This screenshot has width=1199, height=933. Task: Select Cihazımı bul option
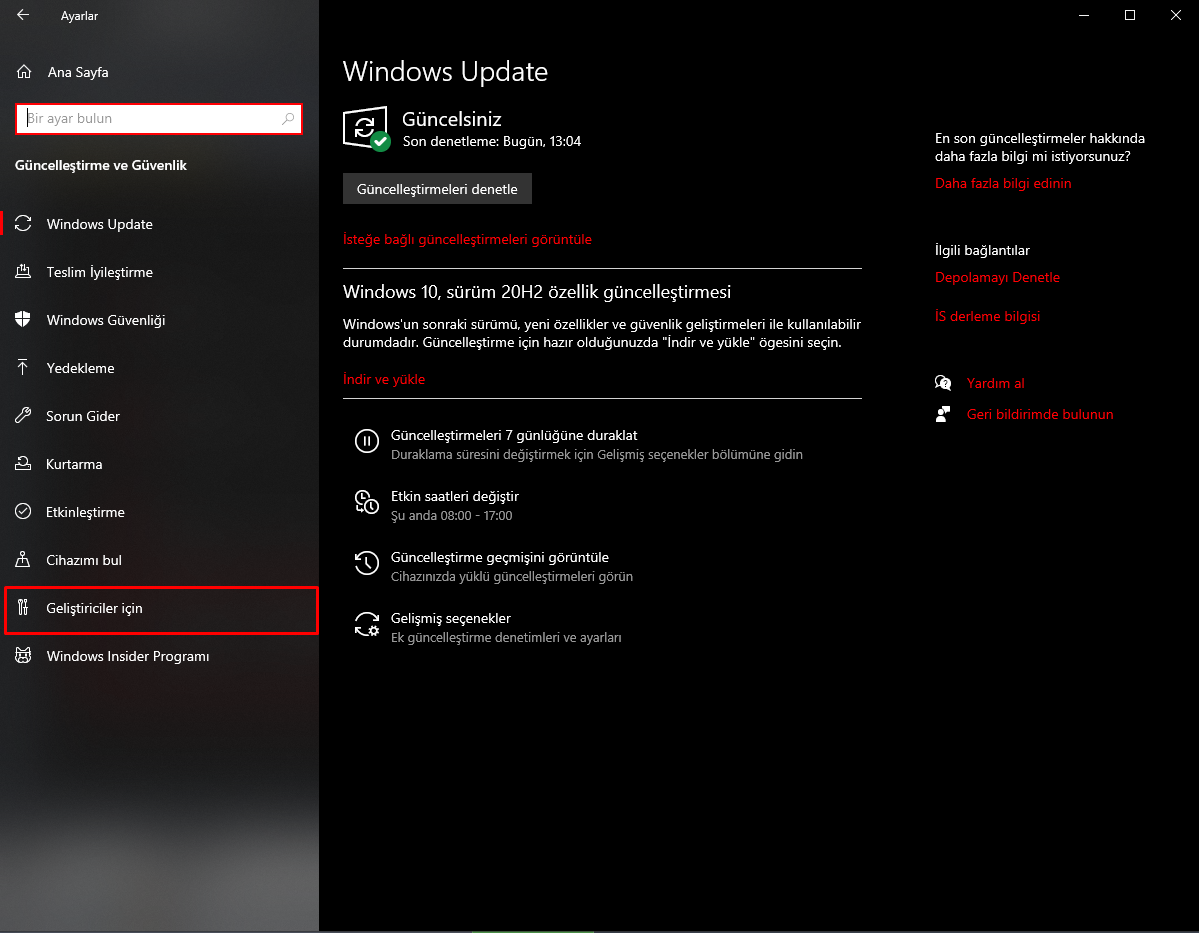pos(159,560)
